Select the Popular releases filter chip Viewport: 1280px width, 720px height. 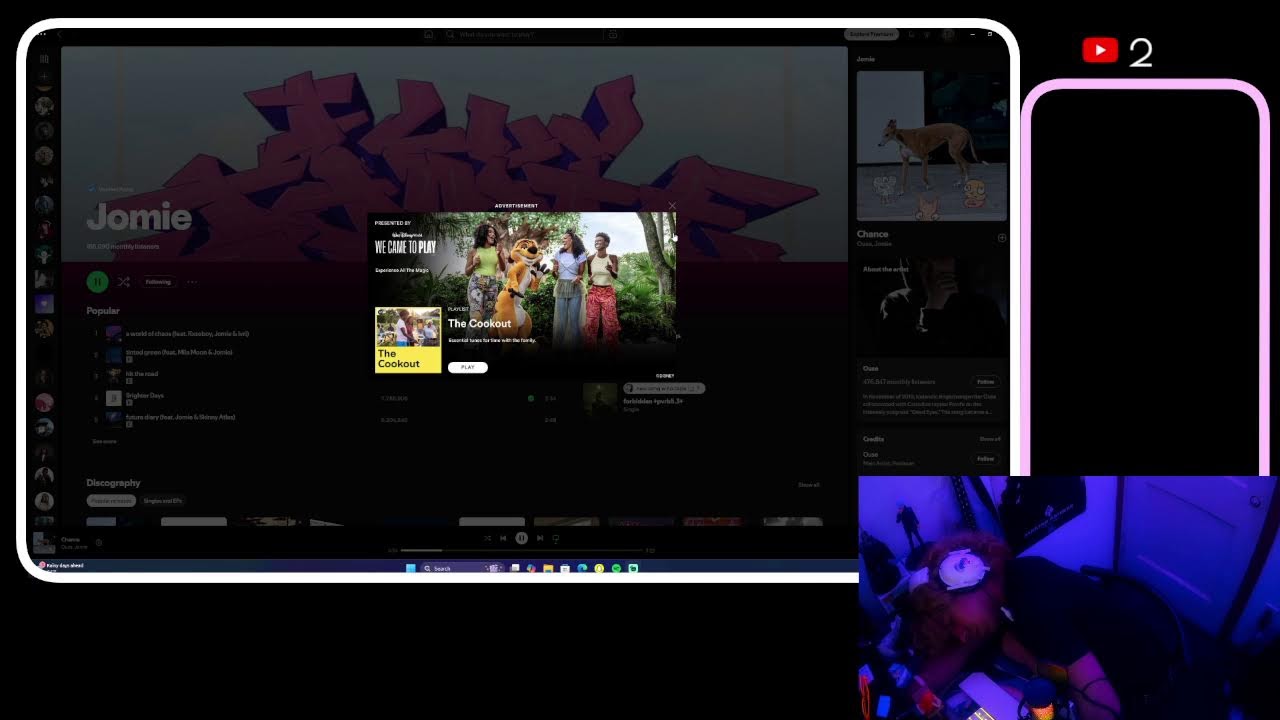click(x=111, y=501)
